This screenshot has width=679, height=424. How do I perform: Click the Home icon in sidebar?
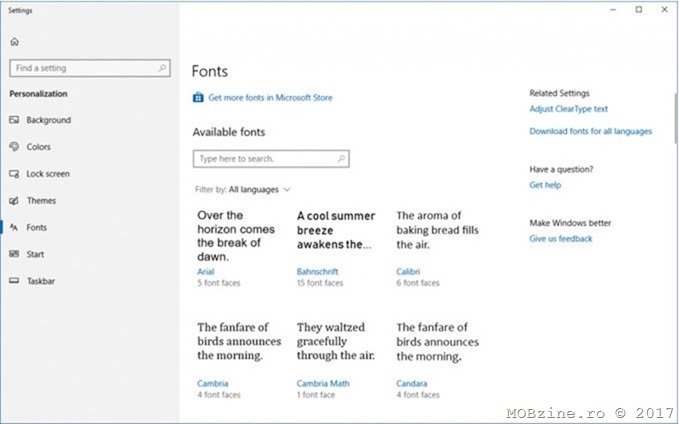14,42
